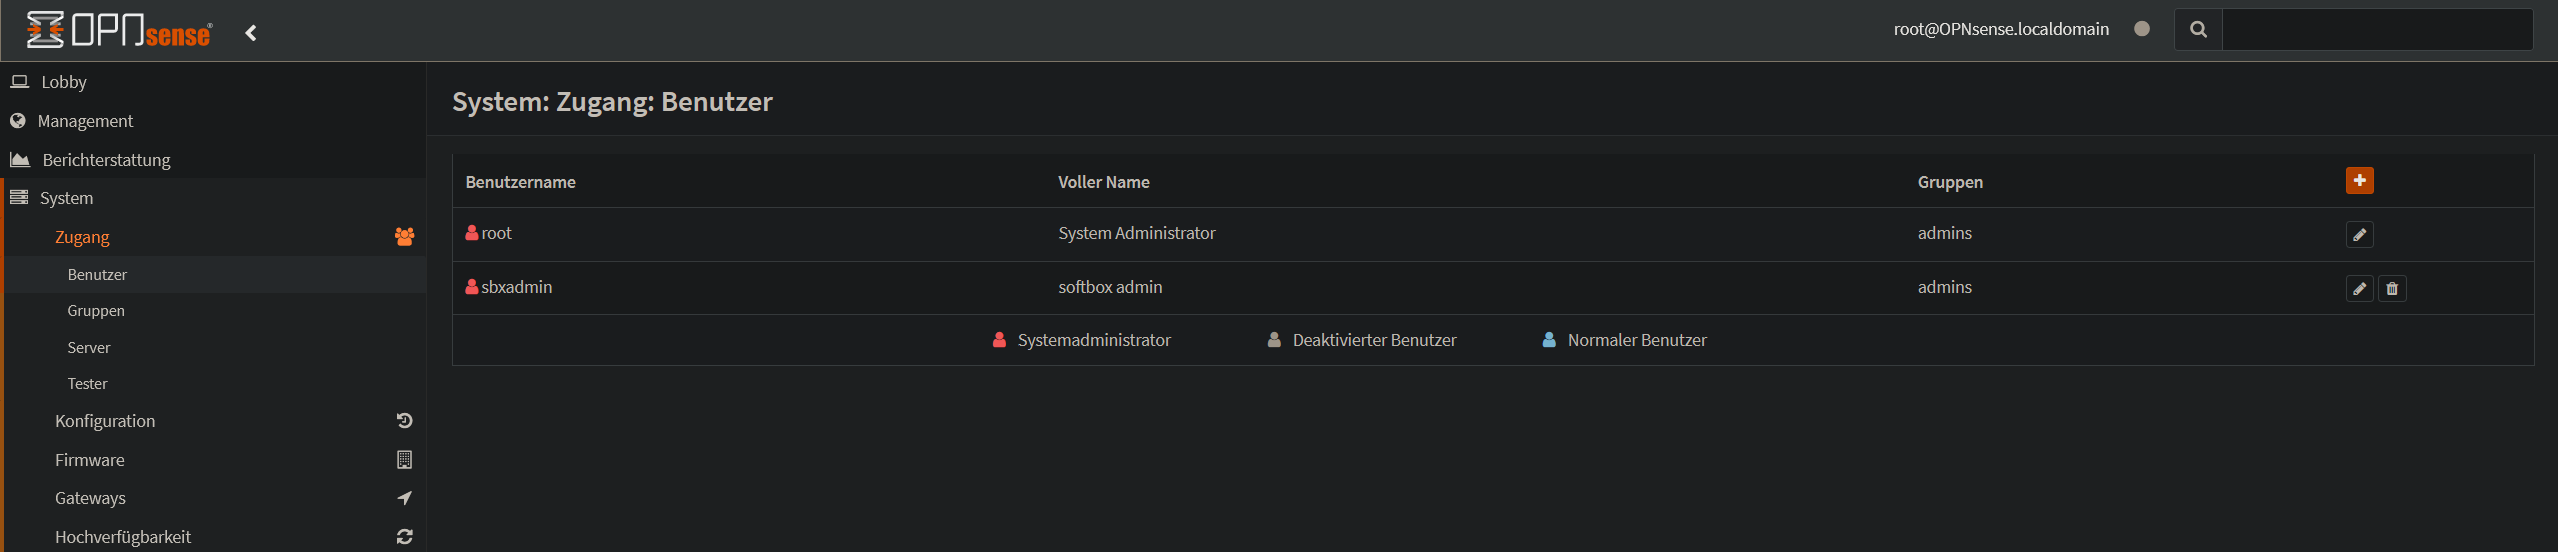Collapse the sidebar with the chevron arrow

251,33
